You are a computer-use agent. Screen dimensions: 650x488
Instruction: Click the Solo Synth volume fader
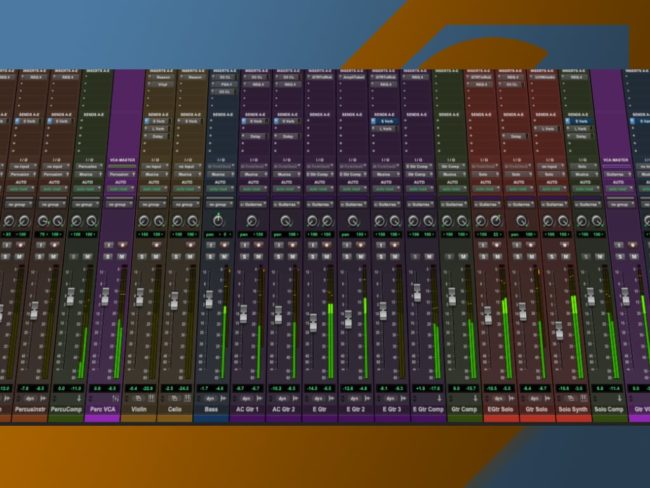[559, 330]
